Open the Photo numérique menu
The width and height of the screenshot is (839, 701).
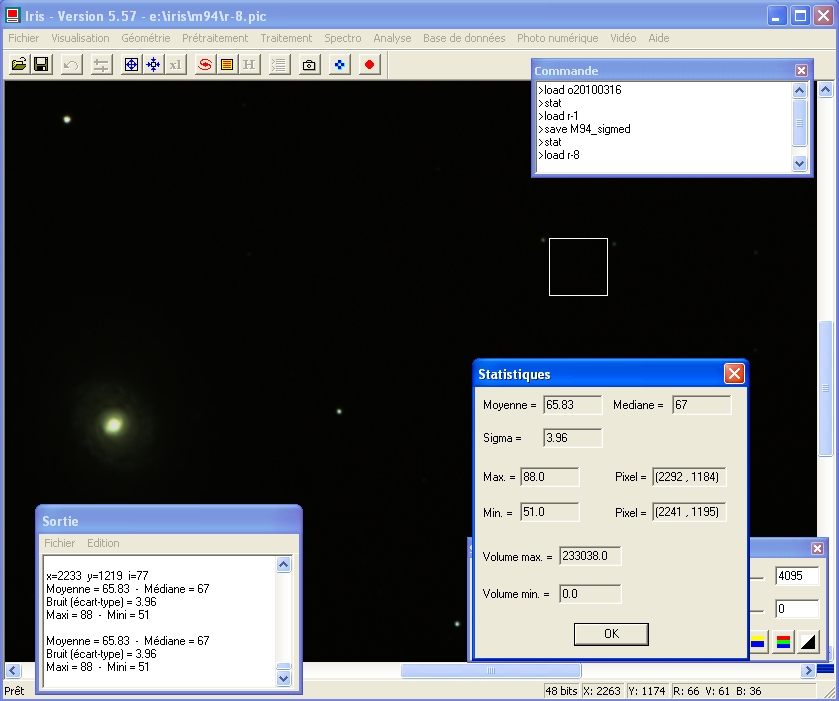(557, 38)
